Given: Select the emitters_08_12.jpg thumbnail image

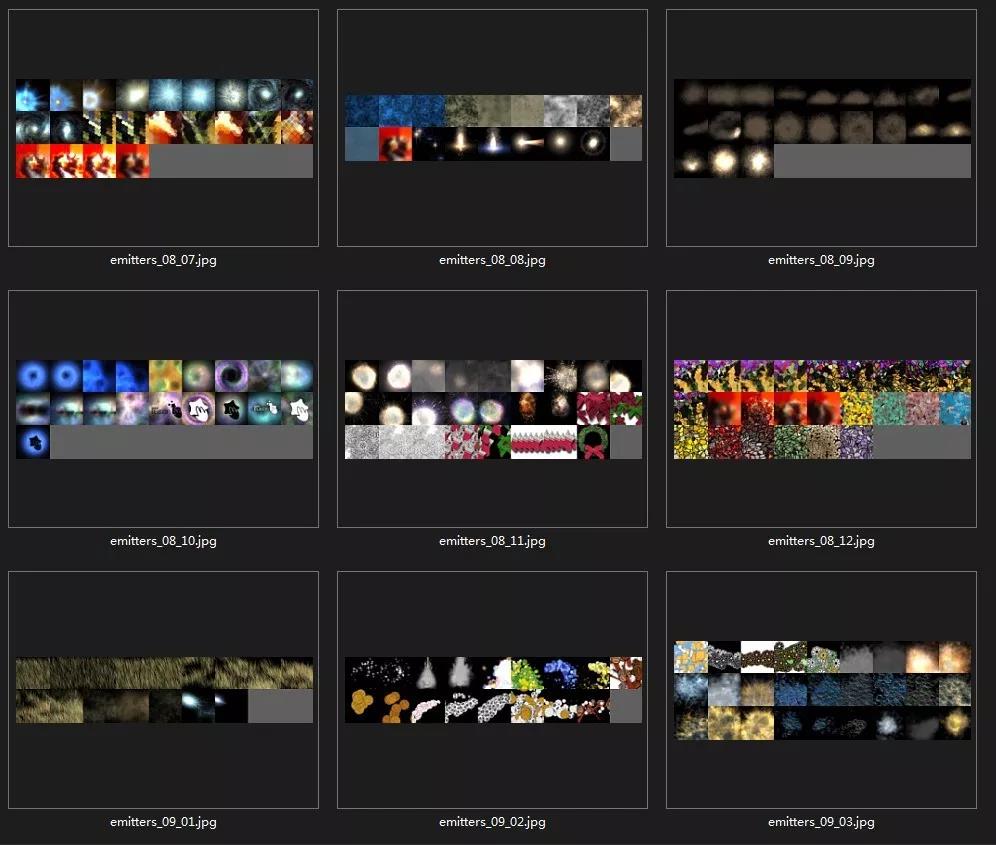Looking at the screenshot, I should (822, 409).
